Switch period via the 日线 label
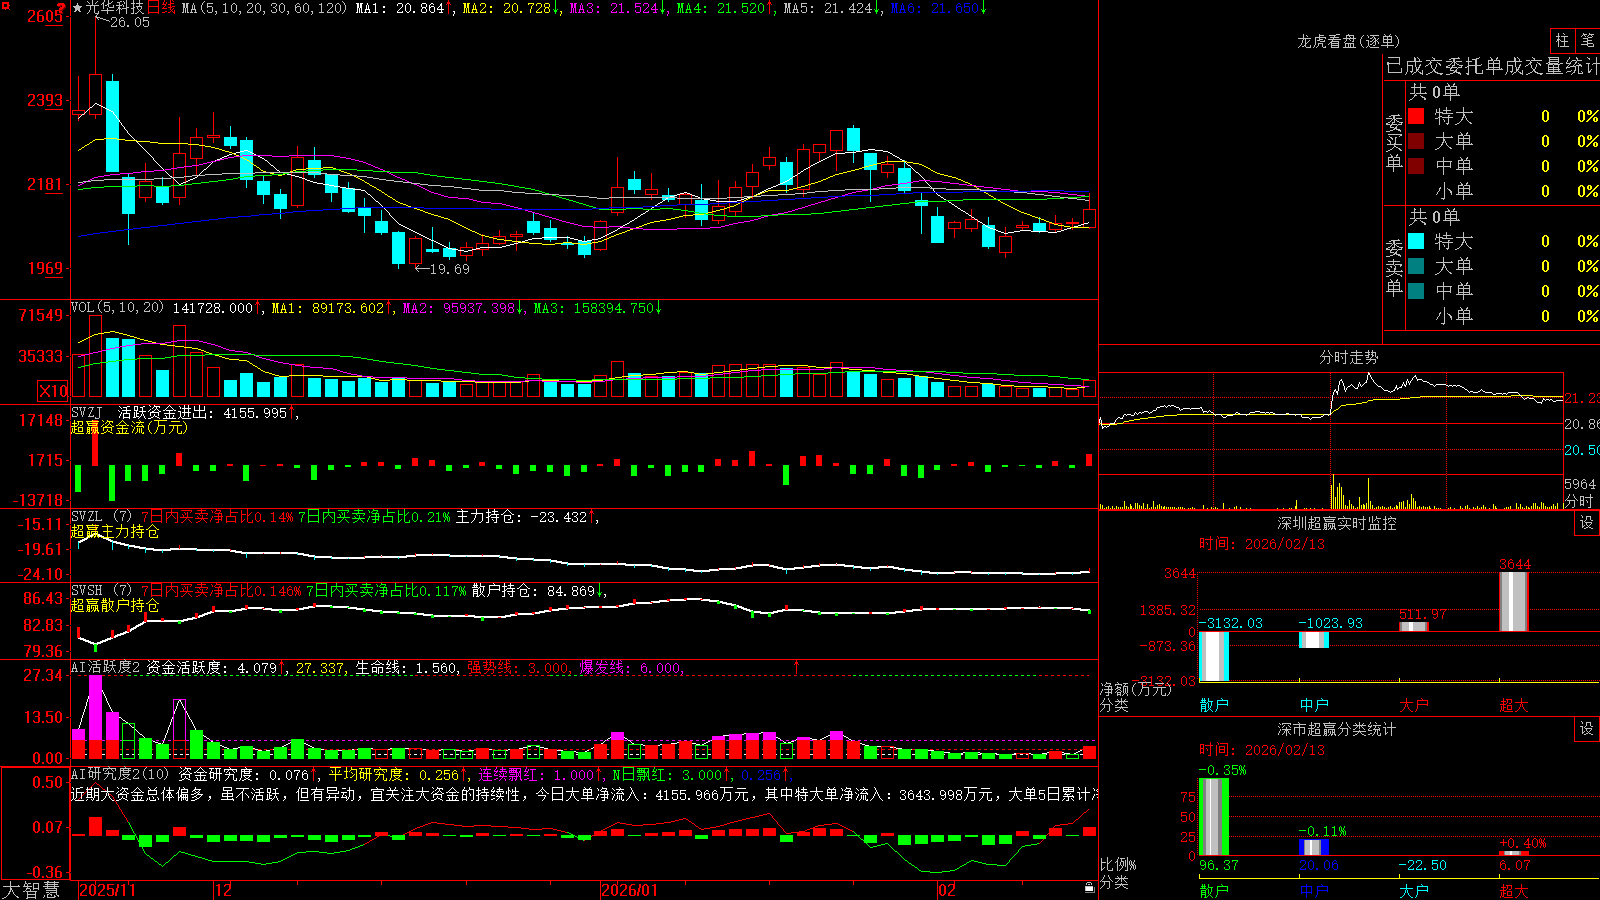The image size is (1600, 900). point(161,8)
